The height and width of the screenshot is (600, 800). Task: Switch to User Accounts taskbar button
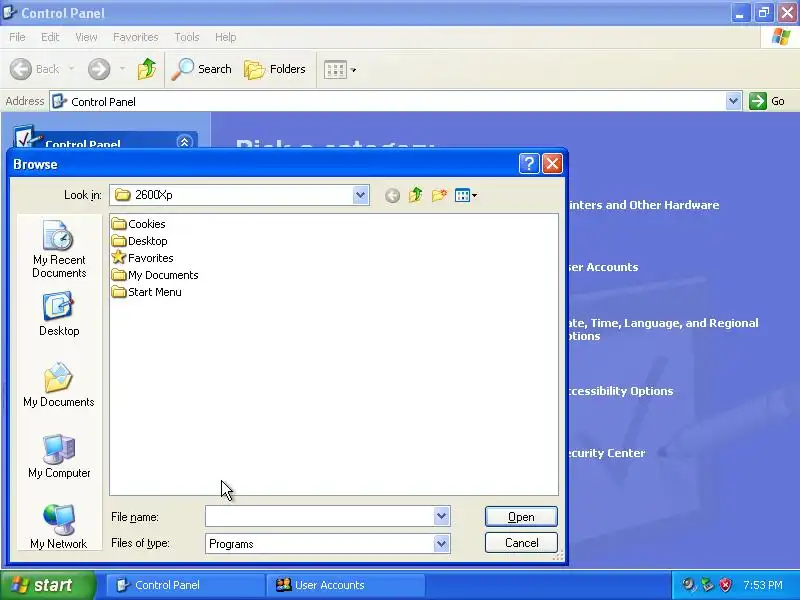point(345,585)
